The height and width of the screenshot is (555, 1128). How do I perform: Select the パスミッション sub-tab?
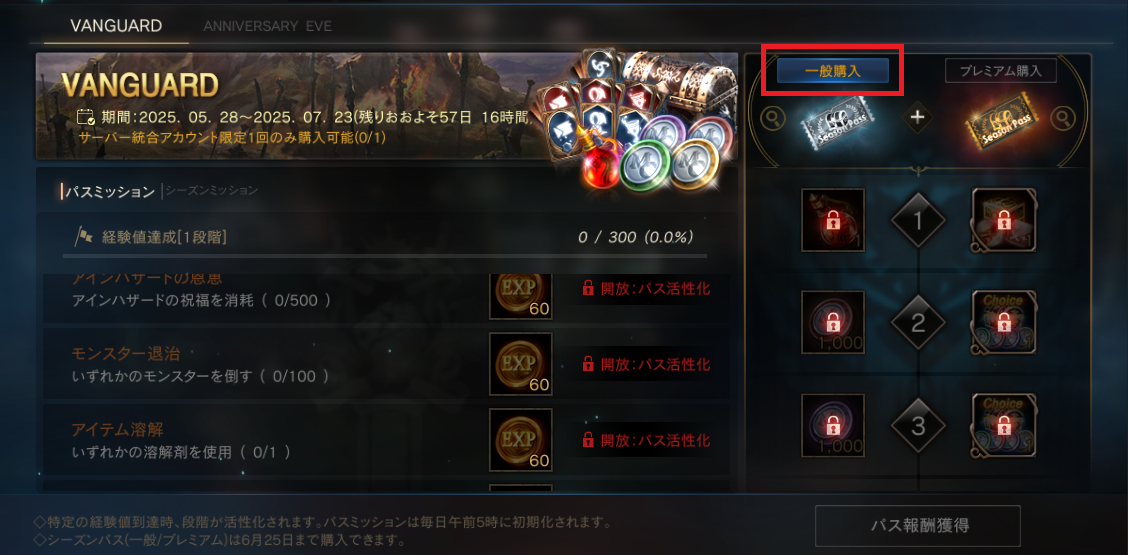(x=111, y=191)
